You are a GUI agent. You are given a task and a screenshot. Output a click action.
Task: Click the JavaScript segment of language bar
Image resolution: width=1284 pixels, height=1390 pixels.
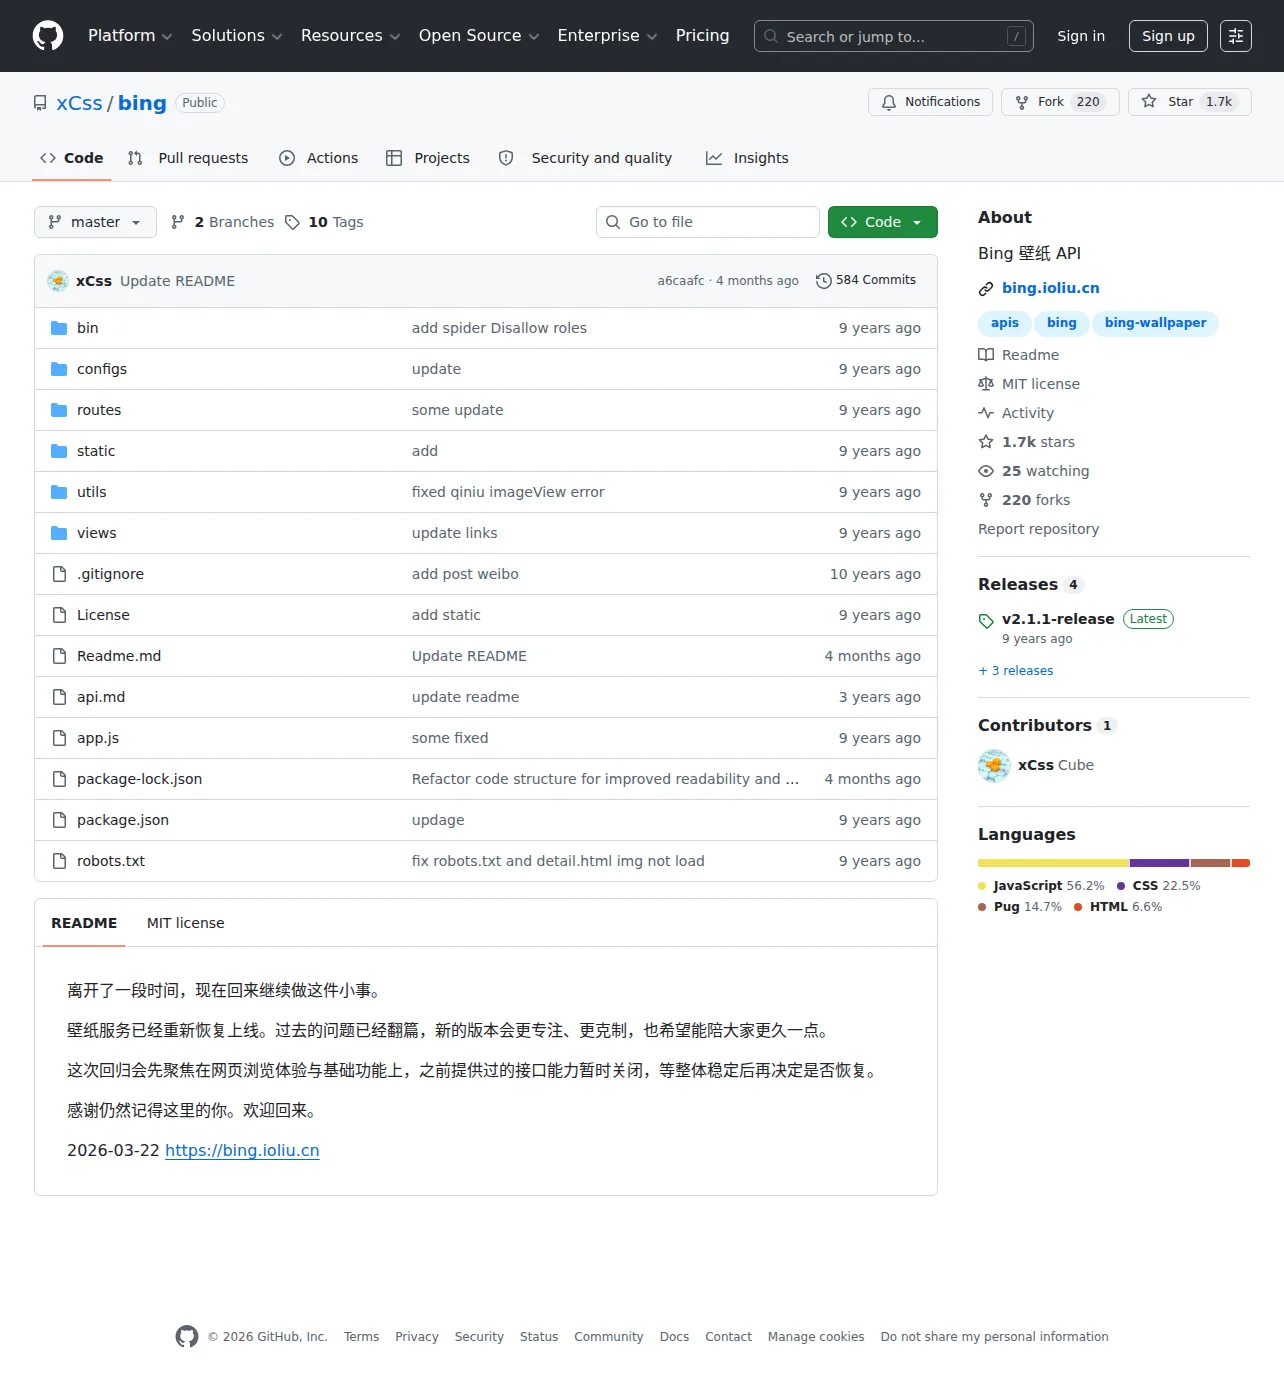coord(1053,863)
